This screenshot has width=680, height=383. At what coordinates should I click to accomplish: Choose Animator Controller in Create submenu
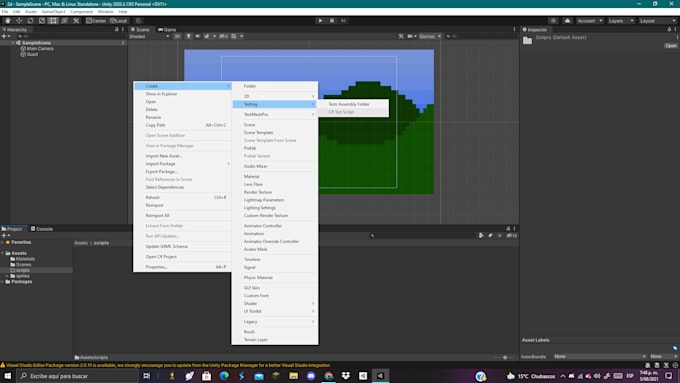(275, 226)
